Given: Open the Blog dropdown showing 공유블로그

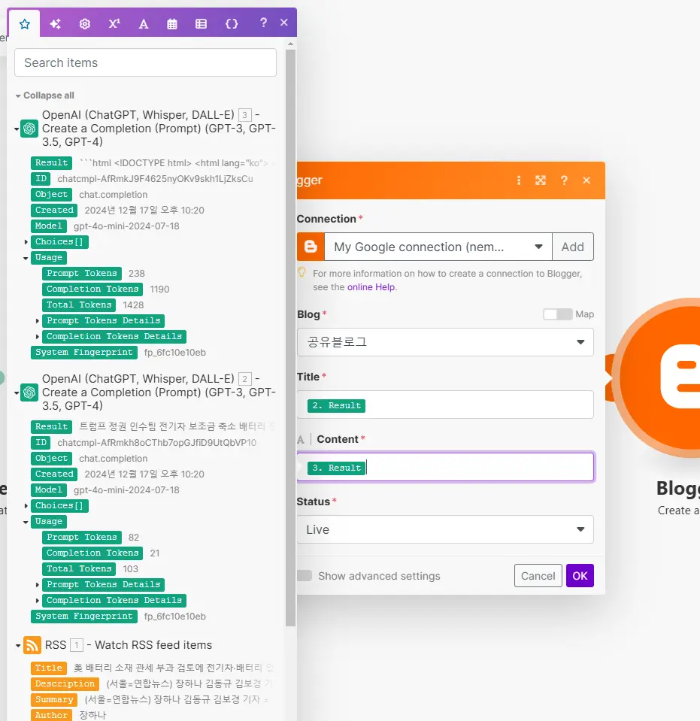Looking at the screenshot, I should pyautogui.click(x=445, y=342).
